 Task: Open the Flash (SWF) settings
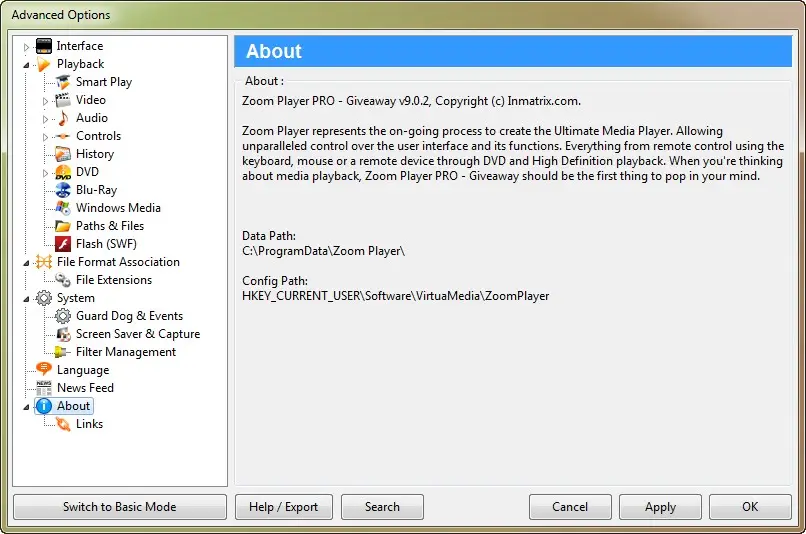[106, 244]
